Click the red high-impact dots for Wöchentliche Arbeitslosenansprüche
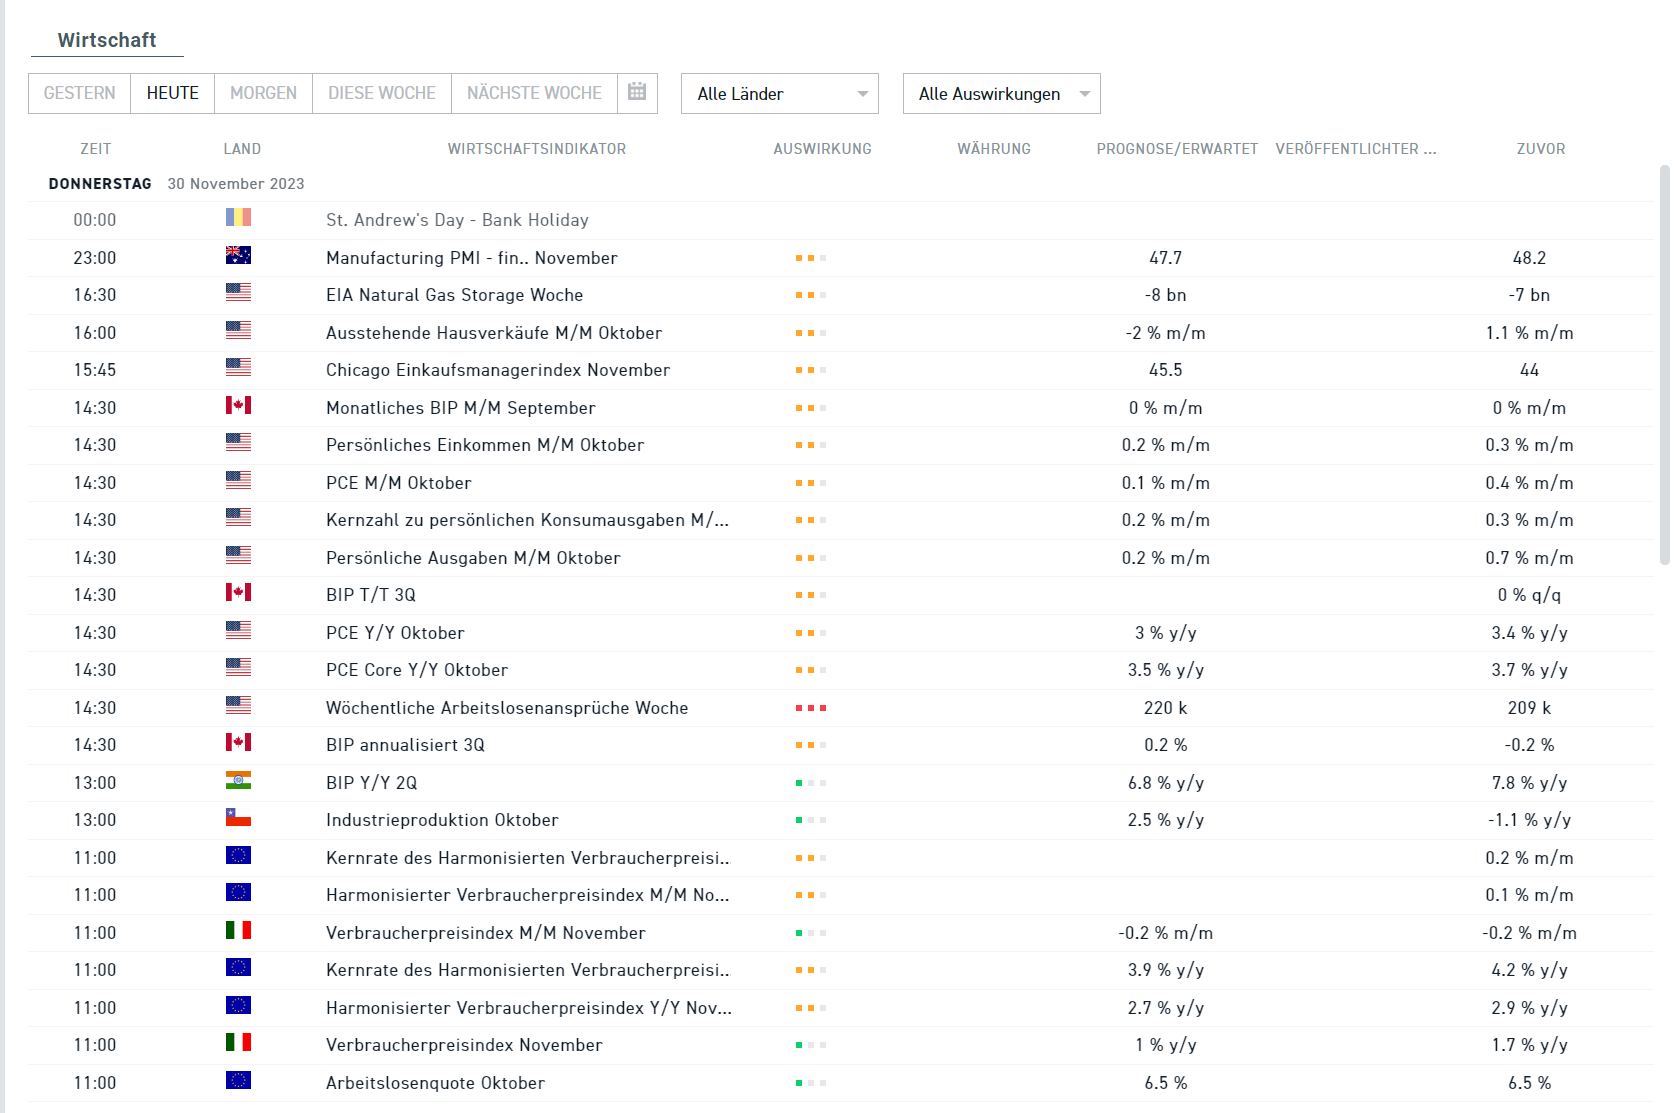The height and width of the screenshot is (1113, 1677). pos(811,708)
